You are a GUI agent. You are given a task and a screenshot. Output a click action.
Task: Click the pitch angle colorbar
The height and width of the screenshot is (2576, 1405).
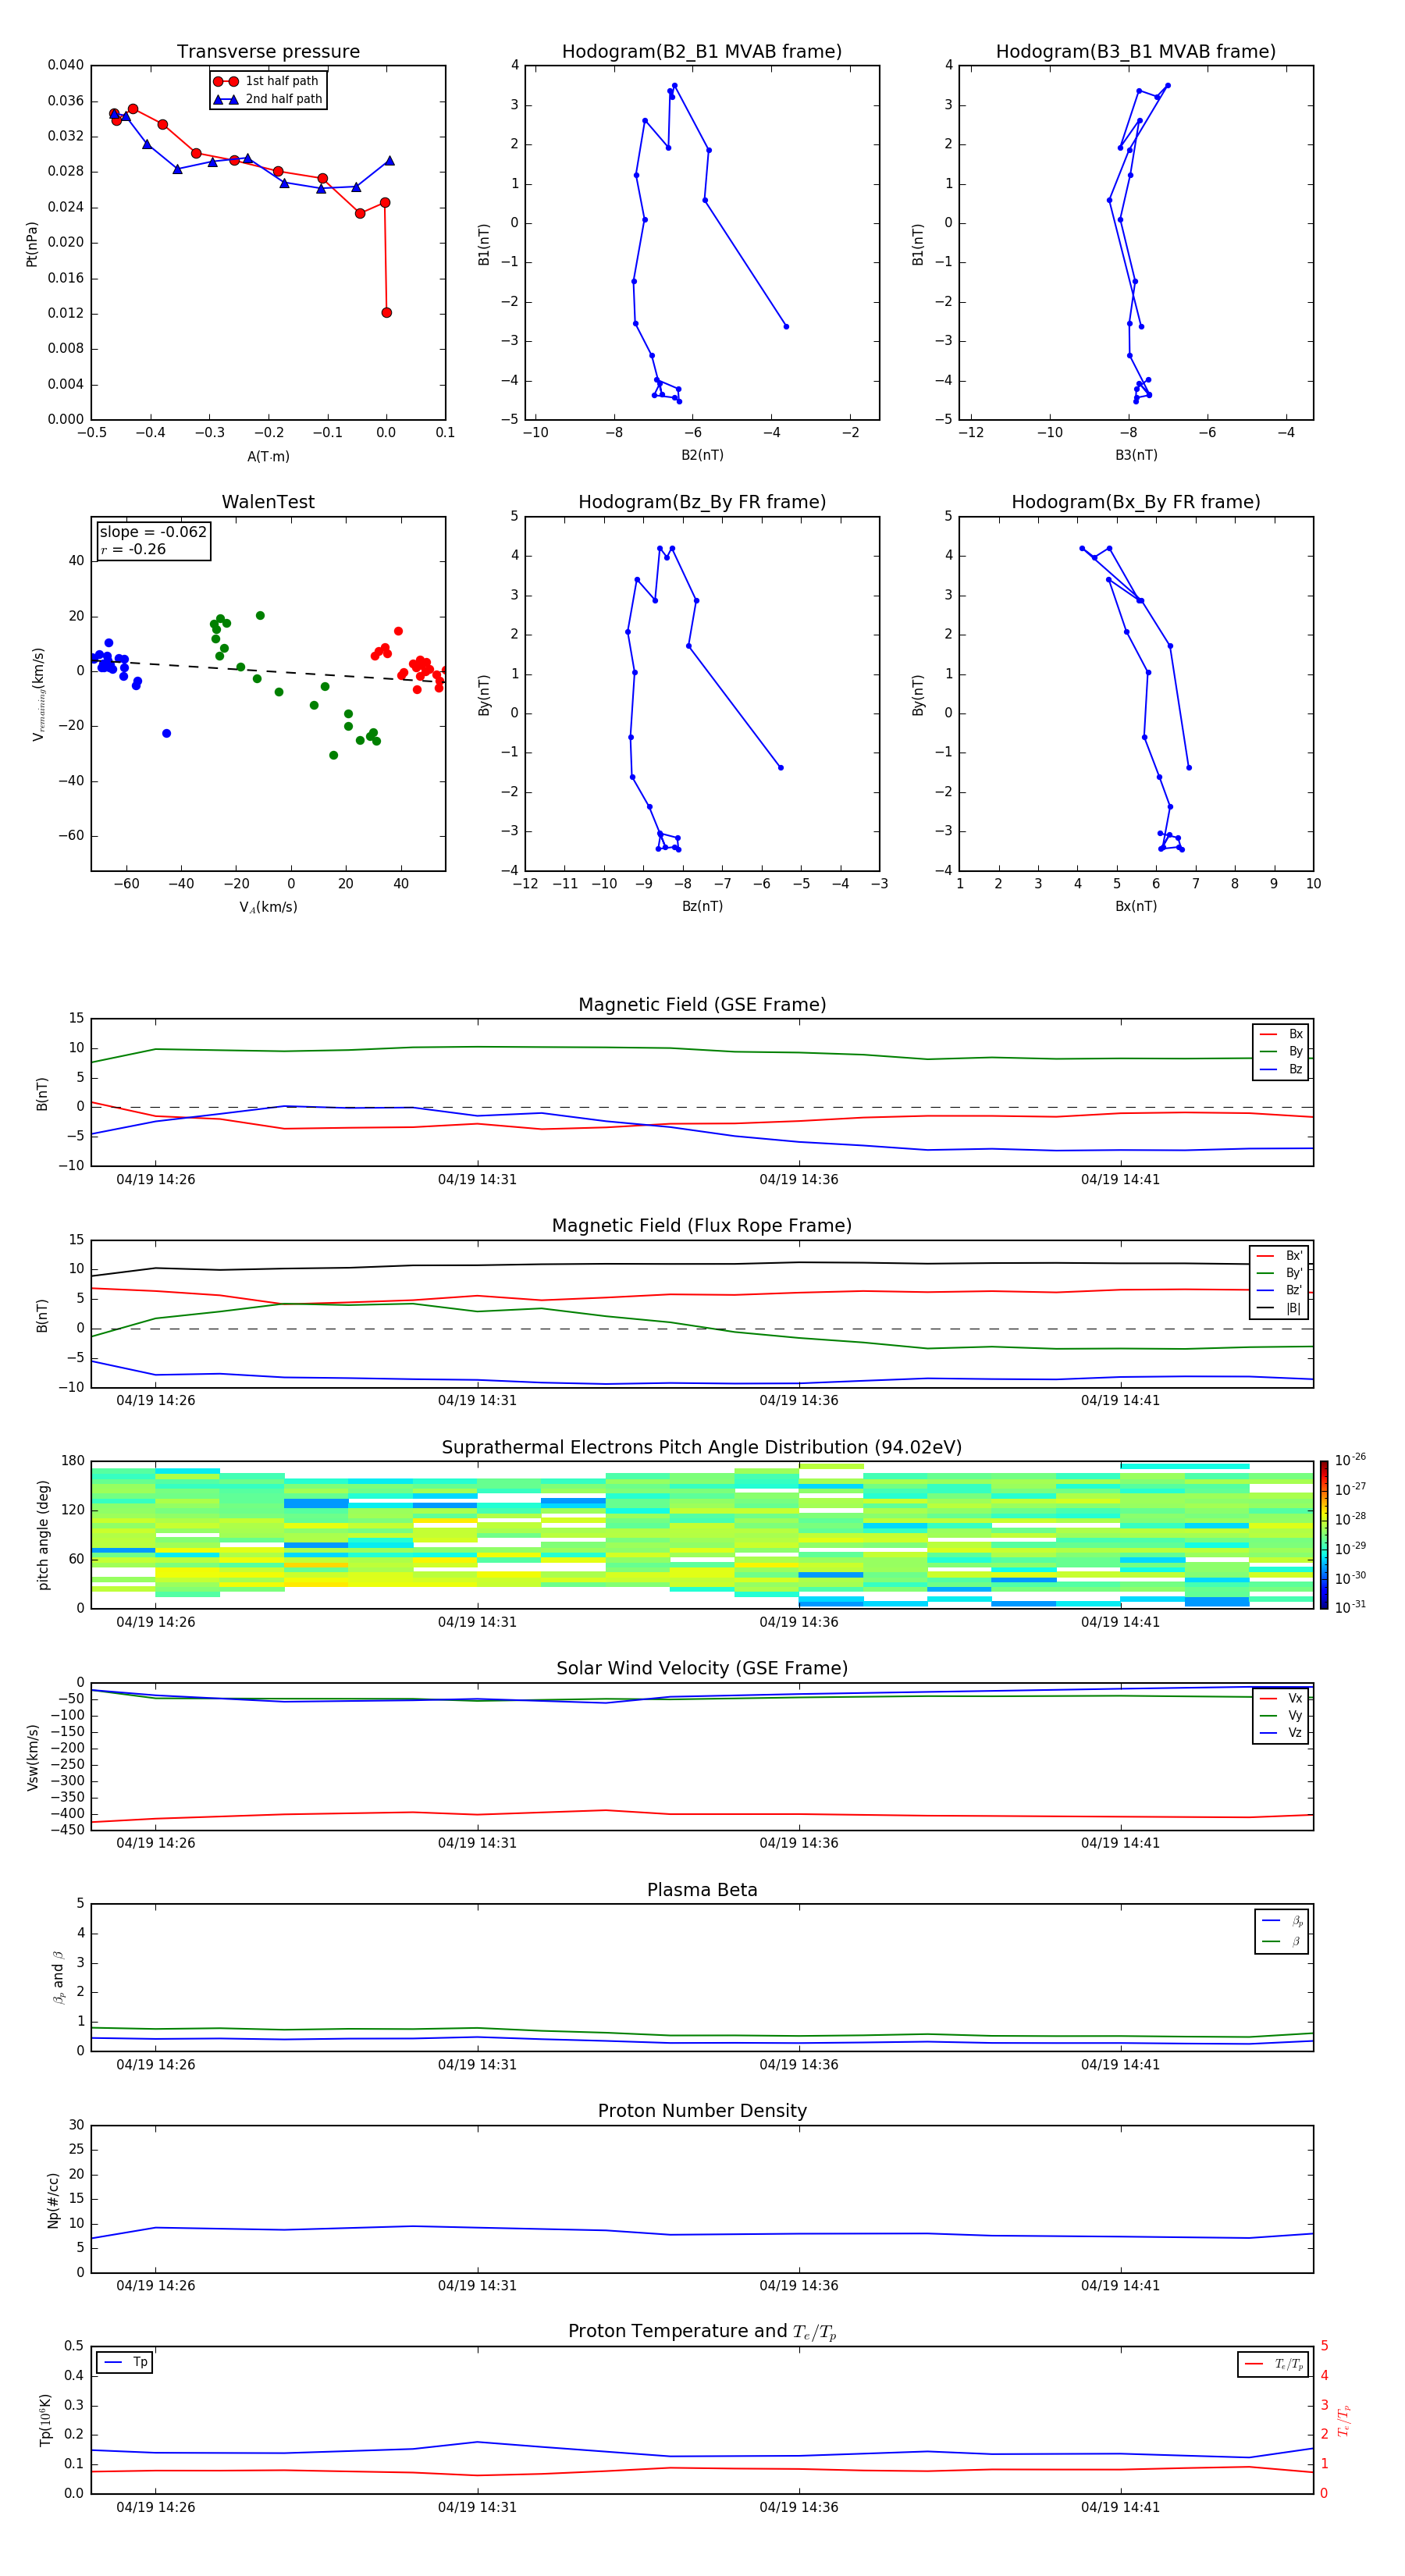1324,1535
